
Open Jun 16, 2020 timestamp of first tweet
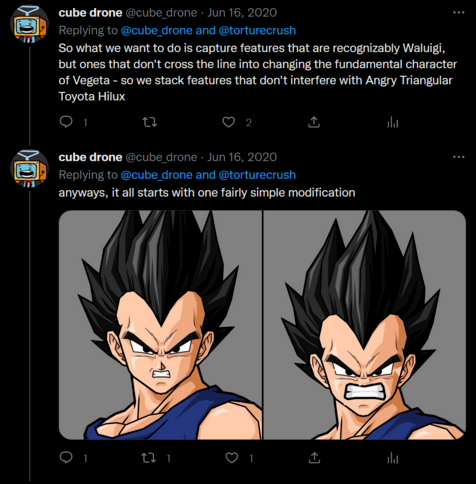pos(242,13)
